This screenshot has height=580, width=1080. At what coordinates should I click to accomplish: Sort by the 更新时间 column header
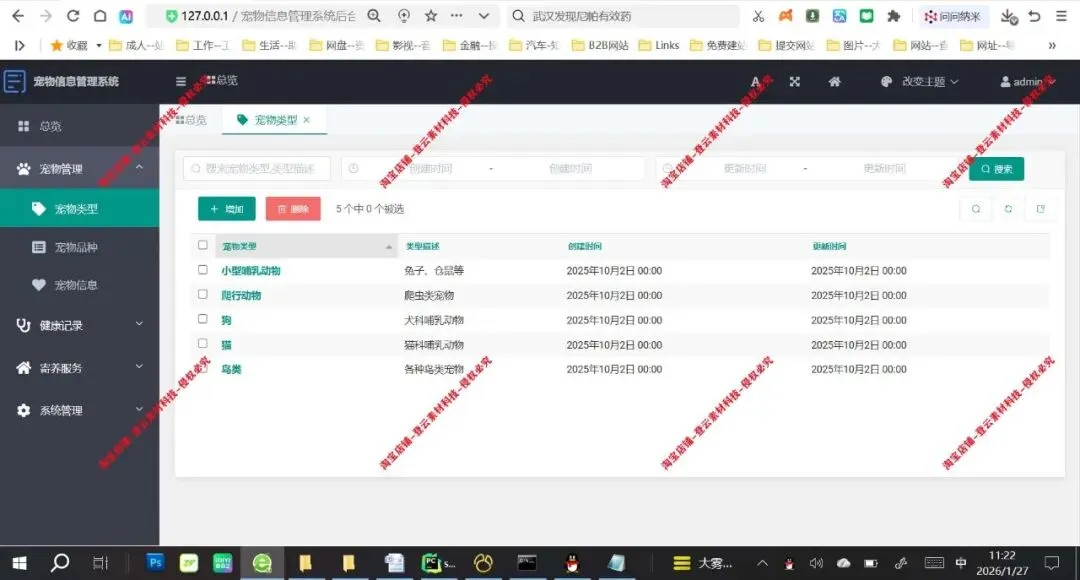pos(829,246)
